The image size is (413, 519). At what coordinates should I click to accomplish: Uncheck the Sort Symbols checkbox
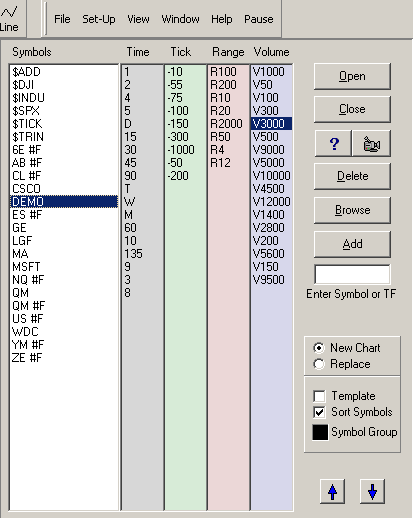point(319,412)
